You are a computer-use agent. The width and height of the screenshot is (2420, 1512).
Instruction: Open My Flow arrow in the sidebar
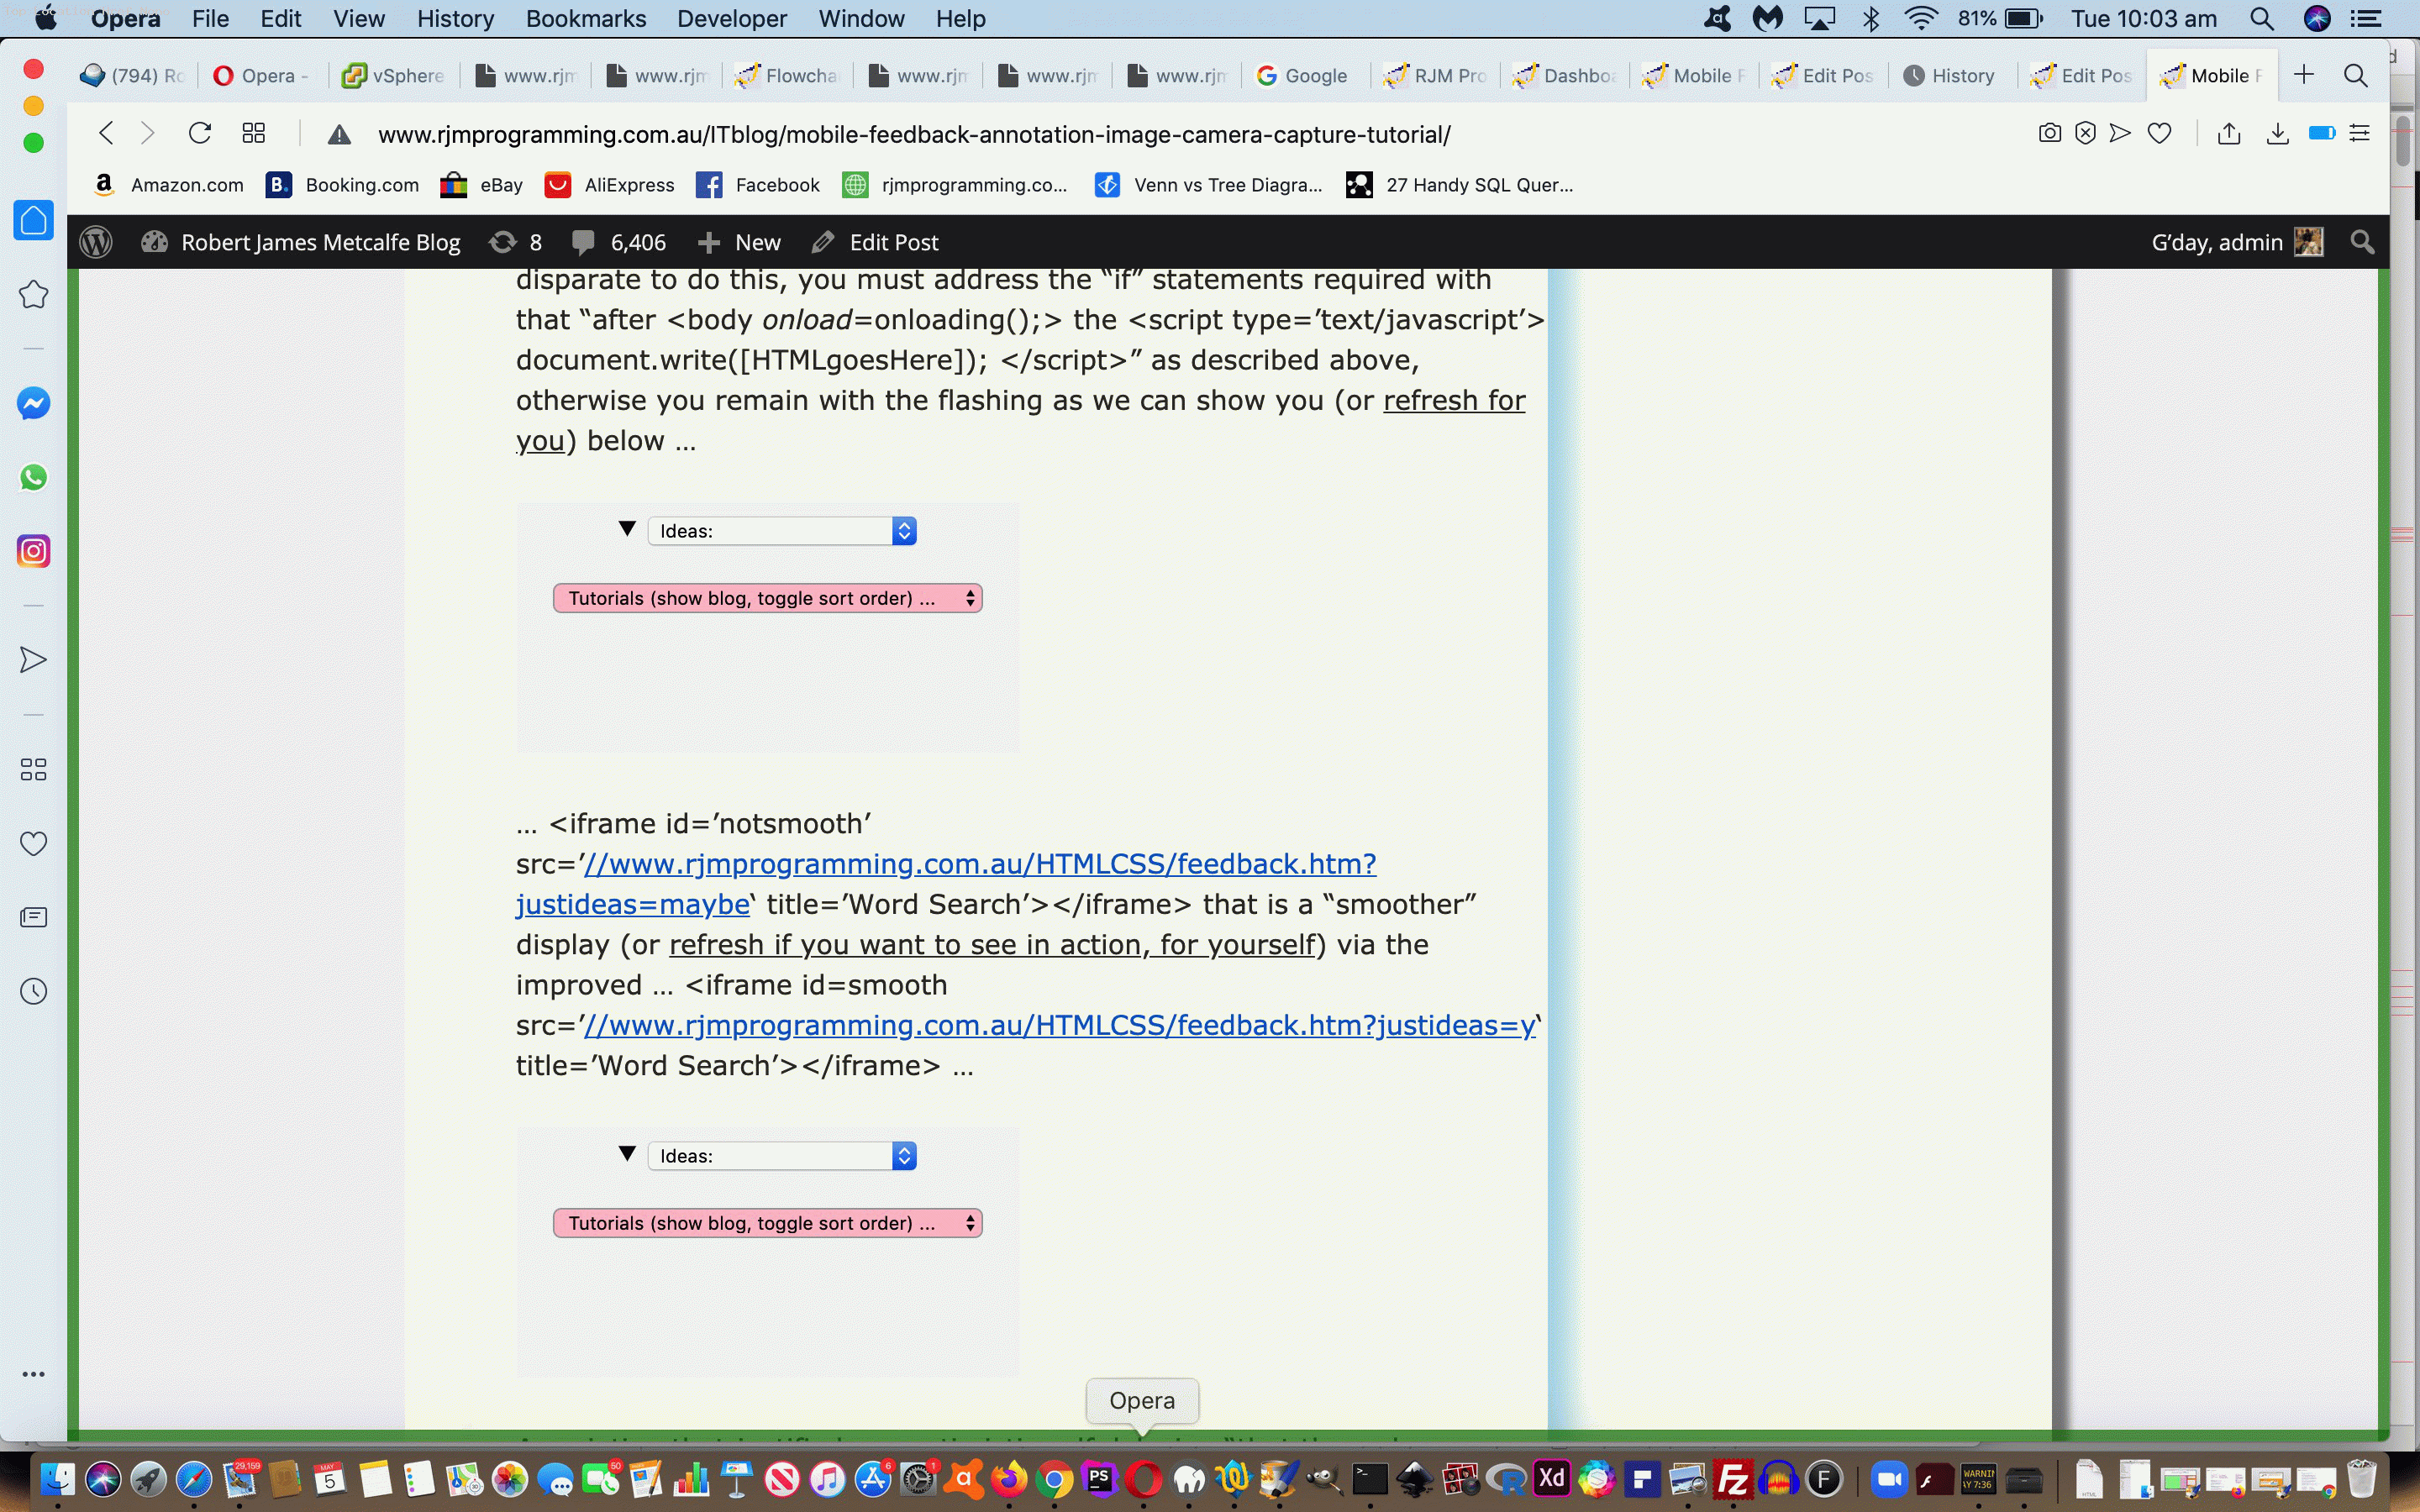(33, 660)
